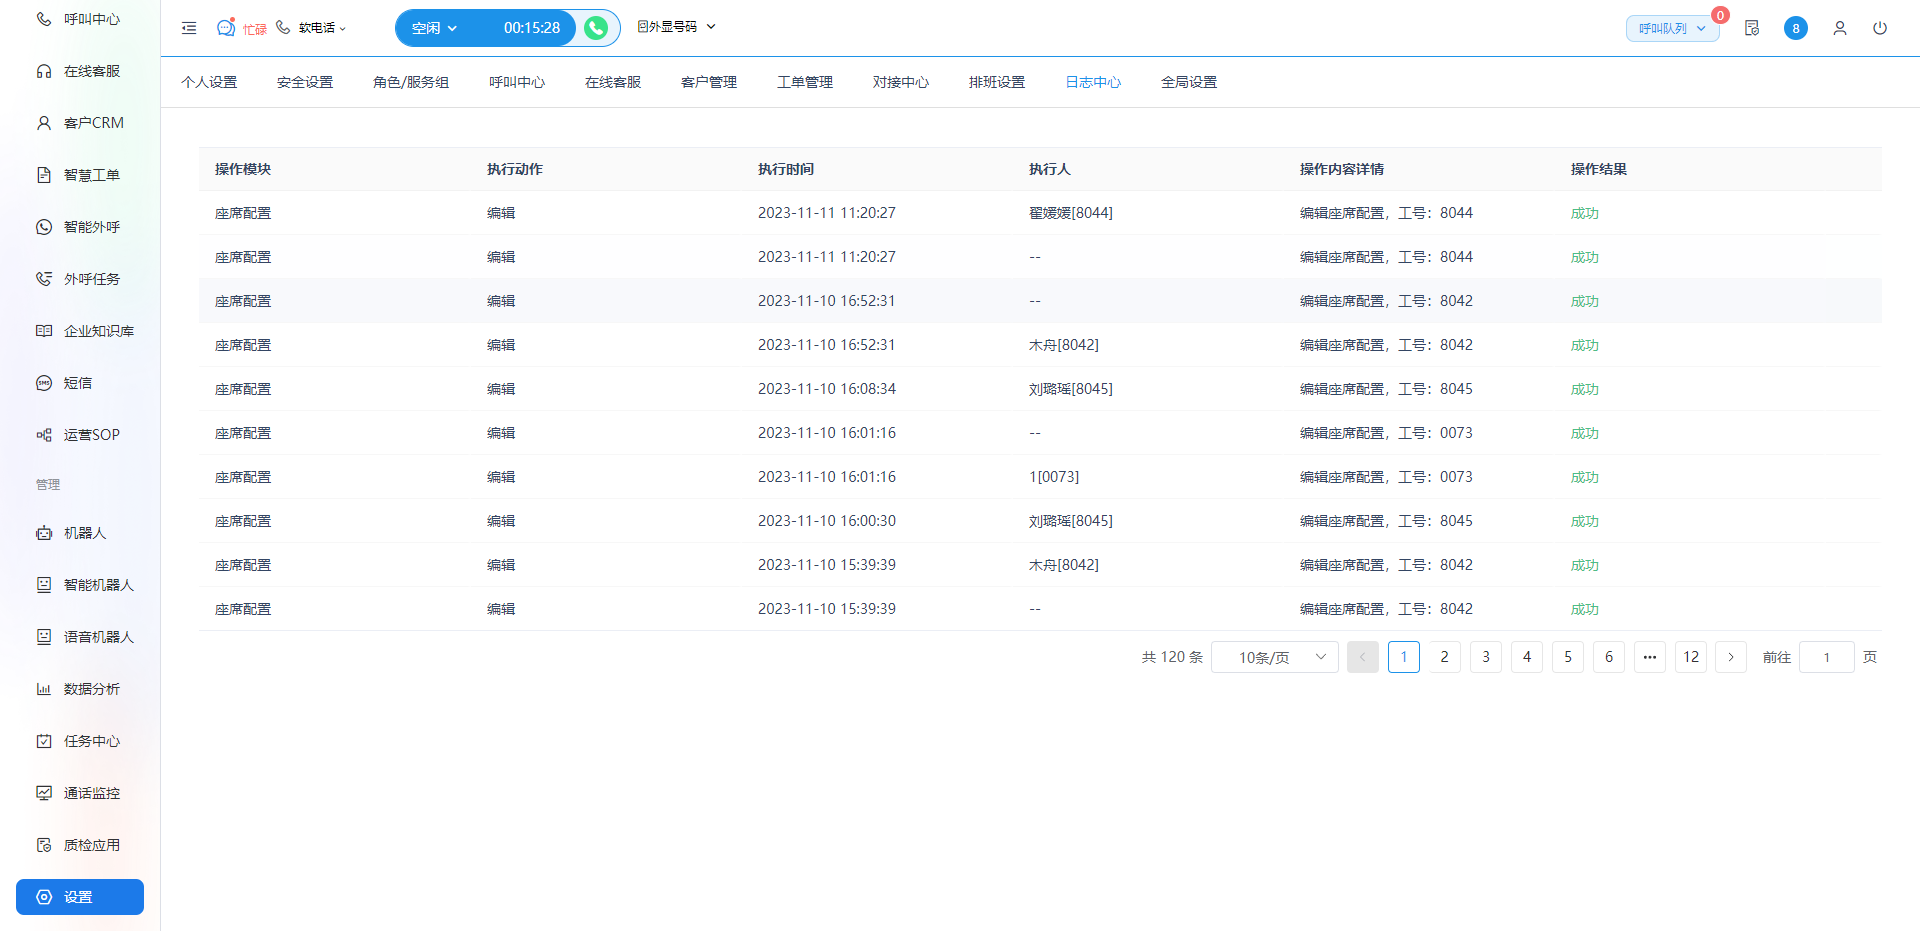Click the 设置 sidebar button

(80, 897)
